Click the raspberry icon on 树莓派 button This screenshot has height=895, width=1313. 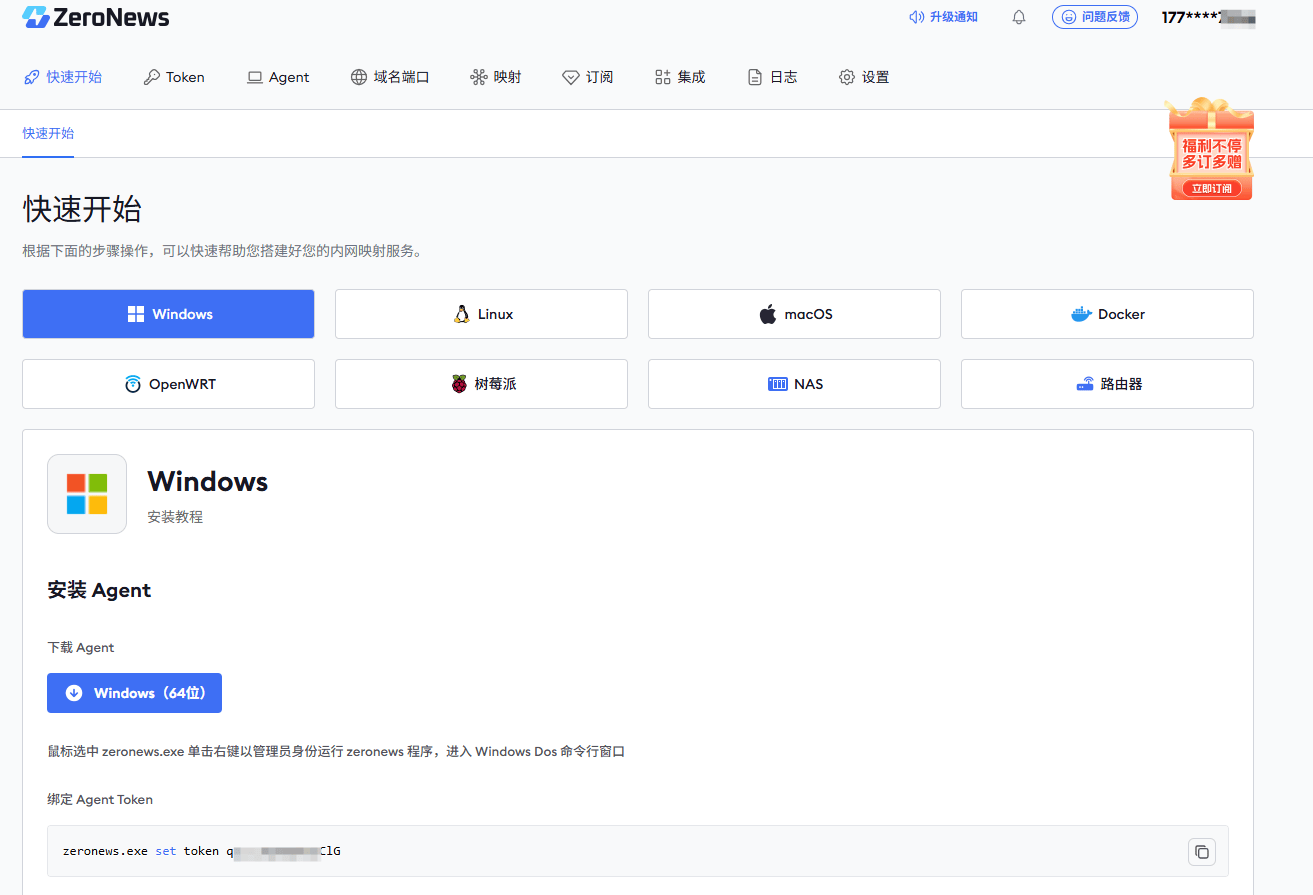tap(459, 384)
